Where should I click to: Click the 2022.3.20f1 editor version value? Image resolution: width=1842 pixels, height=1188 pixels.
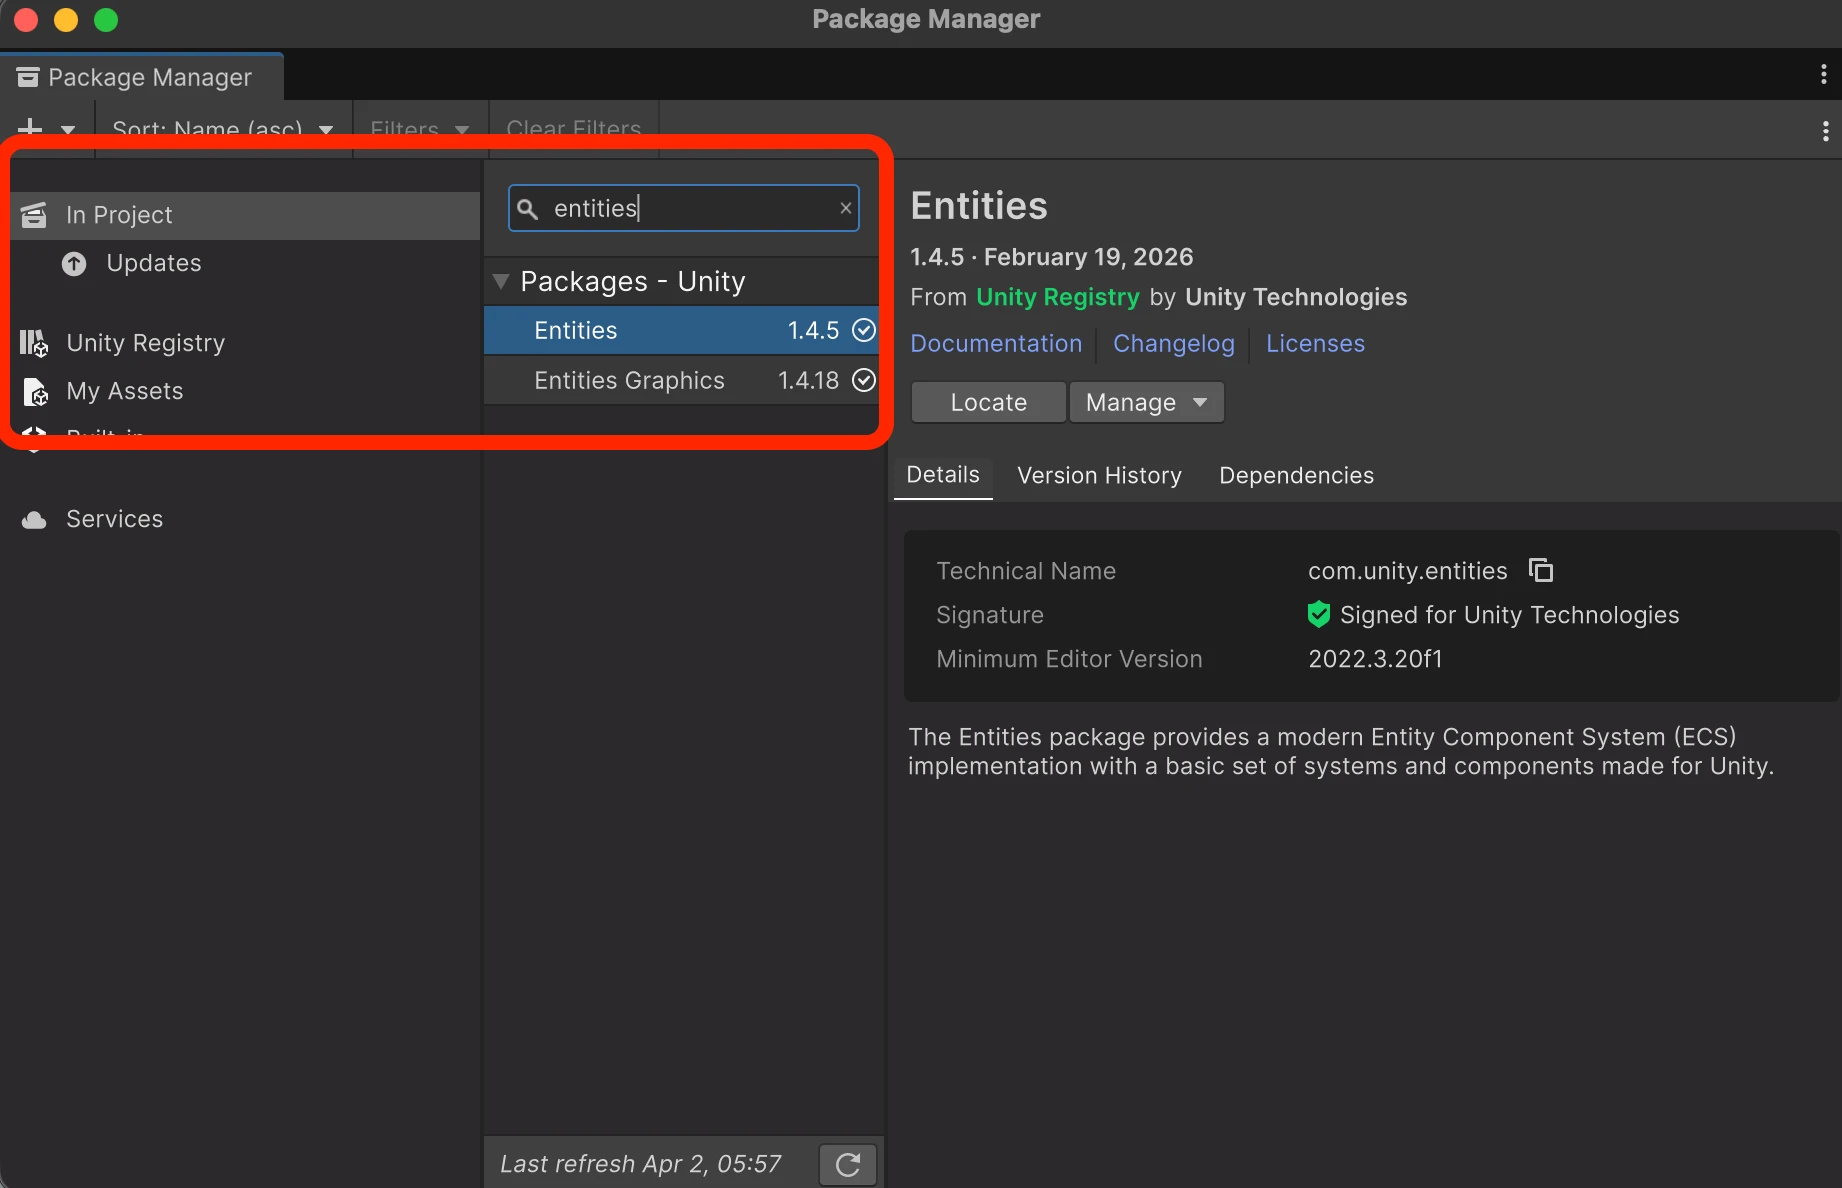click(x=1375, y=659)
